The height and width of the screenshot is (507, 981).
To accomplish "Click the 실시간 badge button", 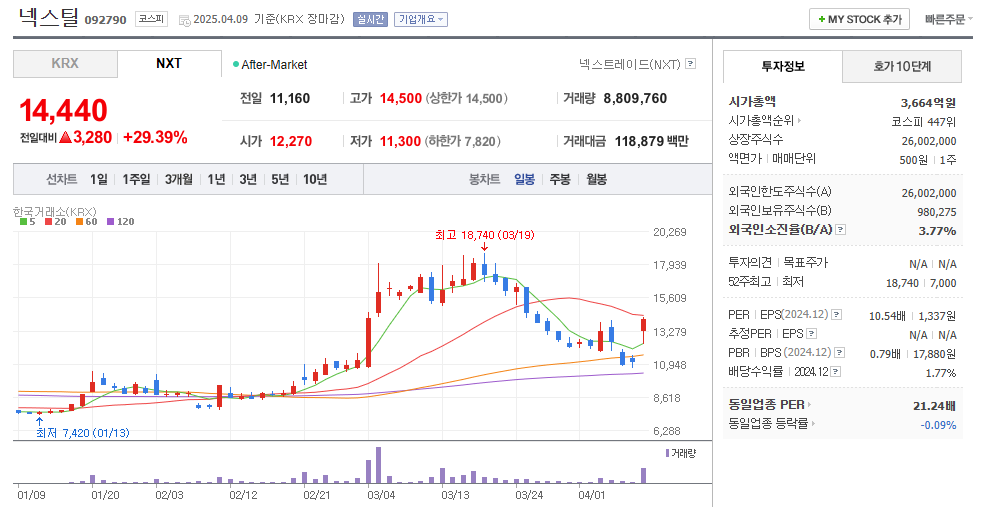I will tap(371, 19).
